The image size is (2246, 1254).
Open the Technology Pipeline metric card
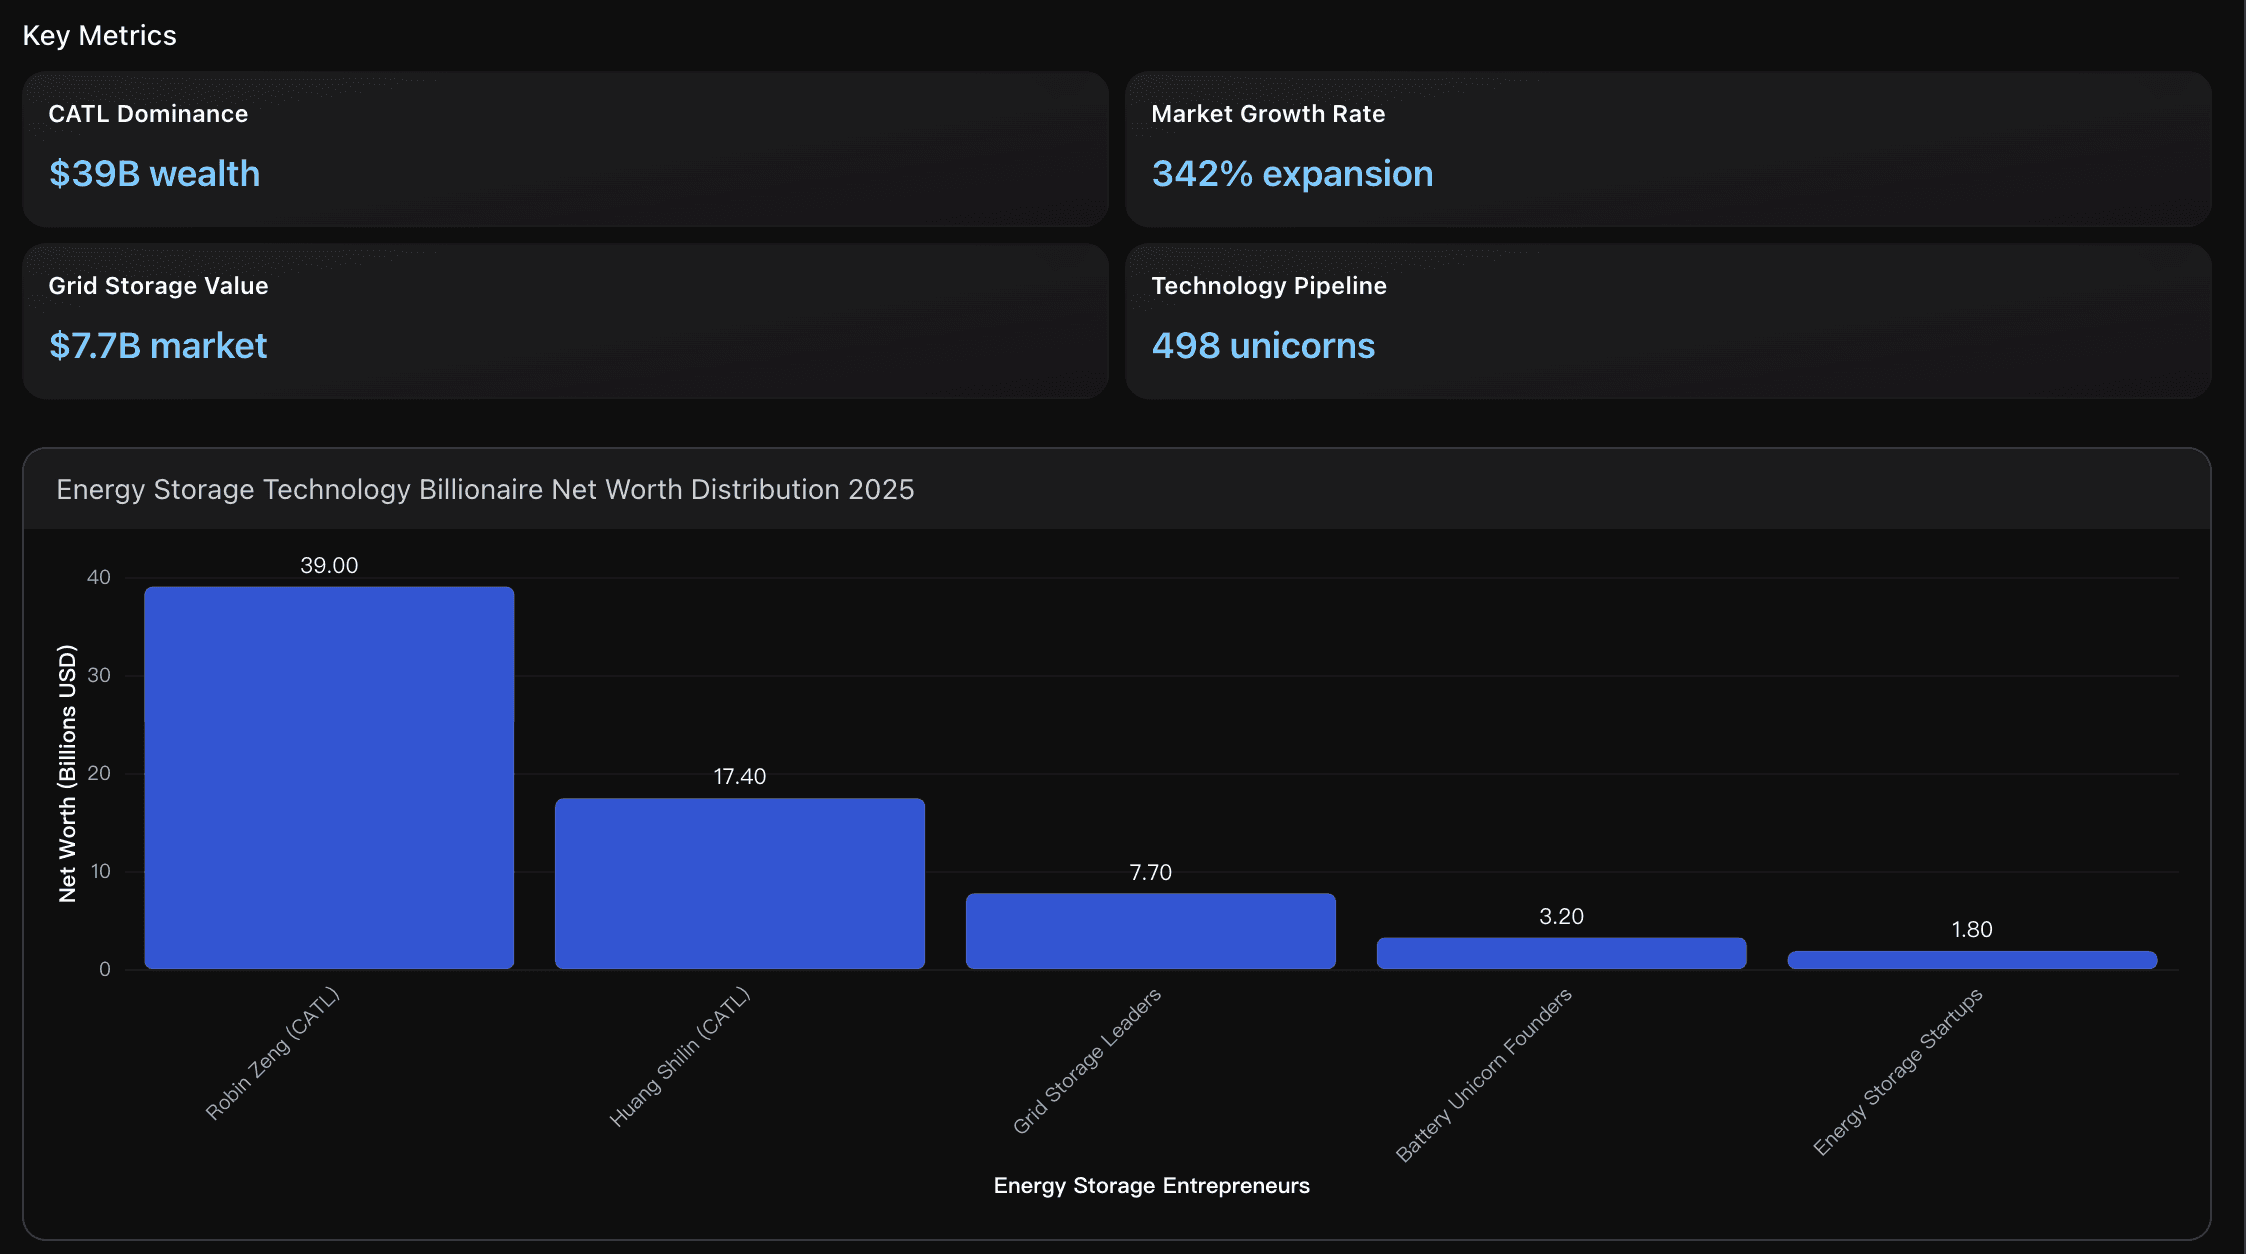(1667, 320)
